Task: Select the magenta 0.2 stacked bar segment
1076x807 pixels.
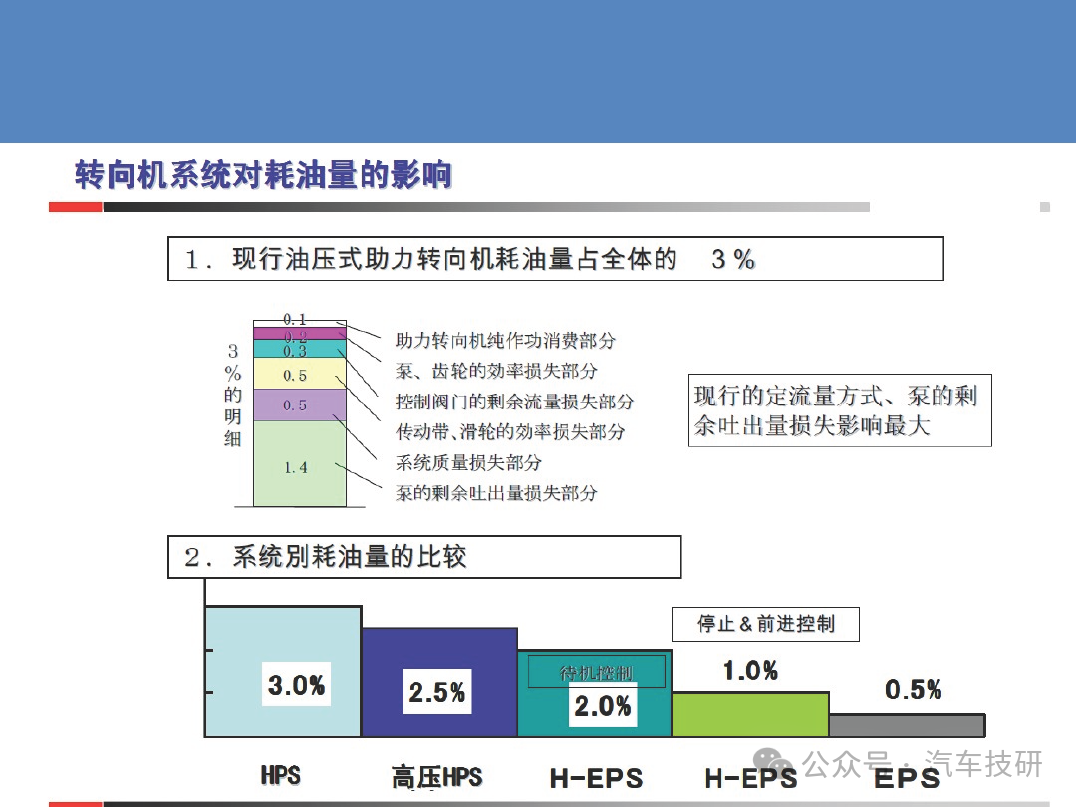Action: (x=299, y=334)
